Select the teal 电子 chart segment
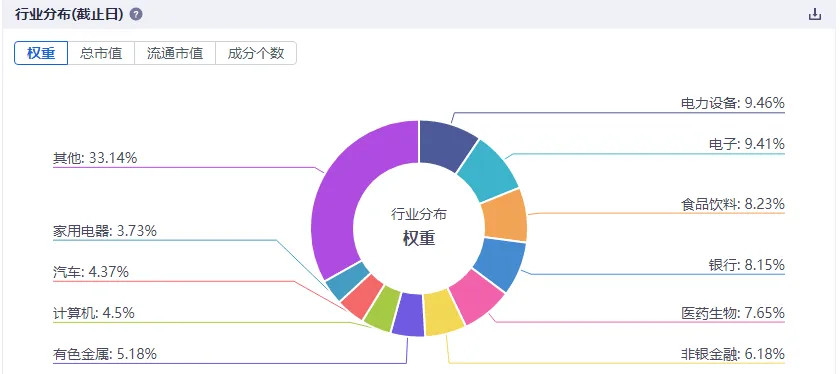The image size is (840, 374). coord(489,169)
